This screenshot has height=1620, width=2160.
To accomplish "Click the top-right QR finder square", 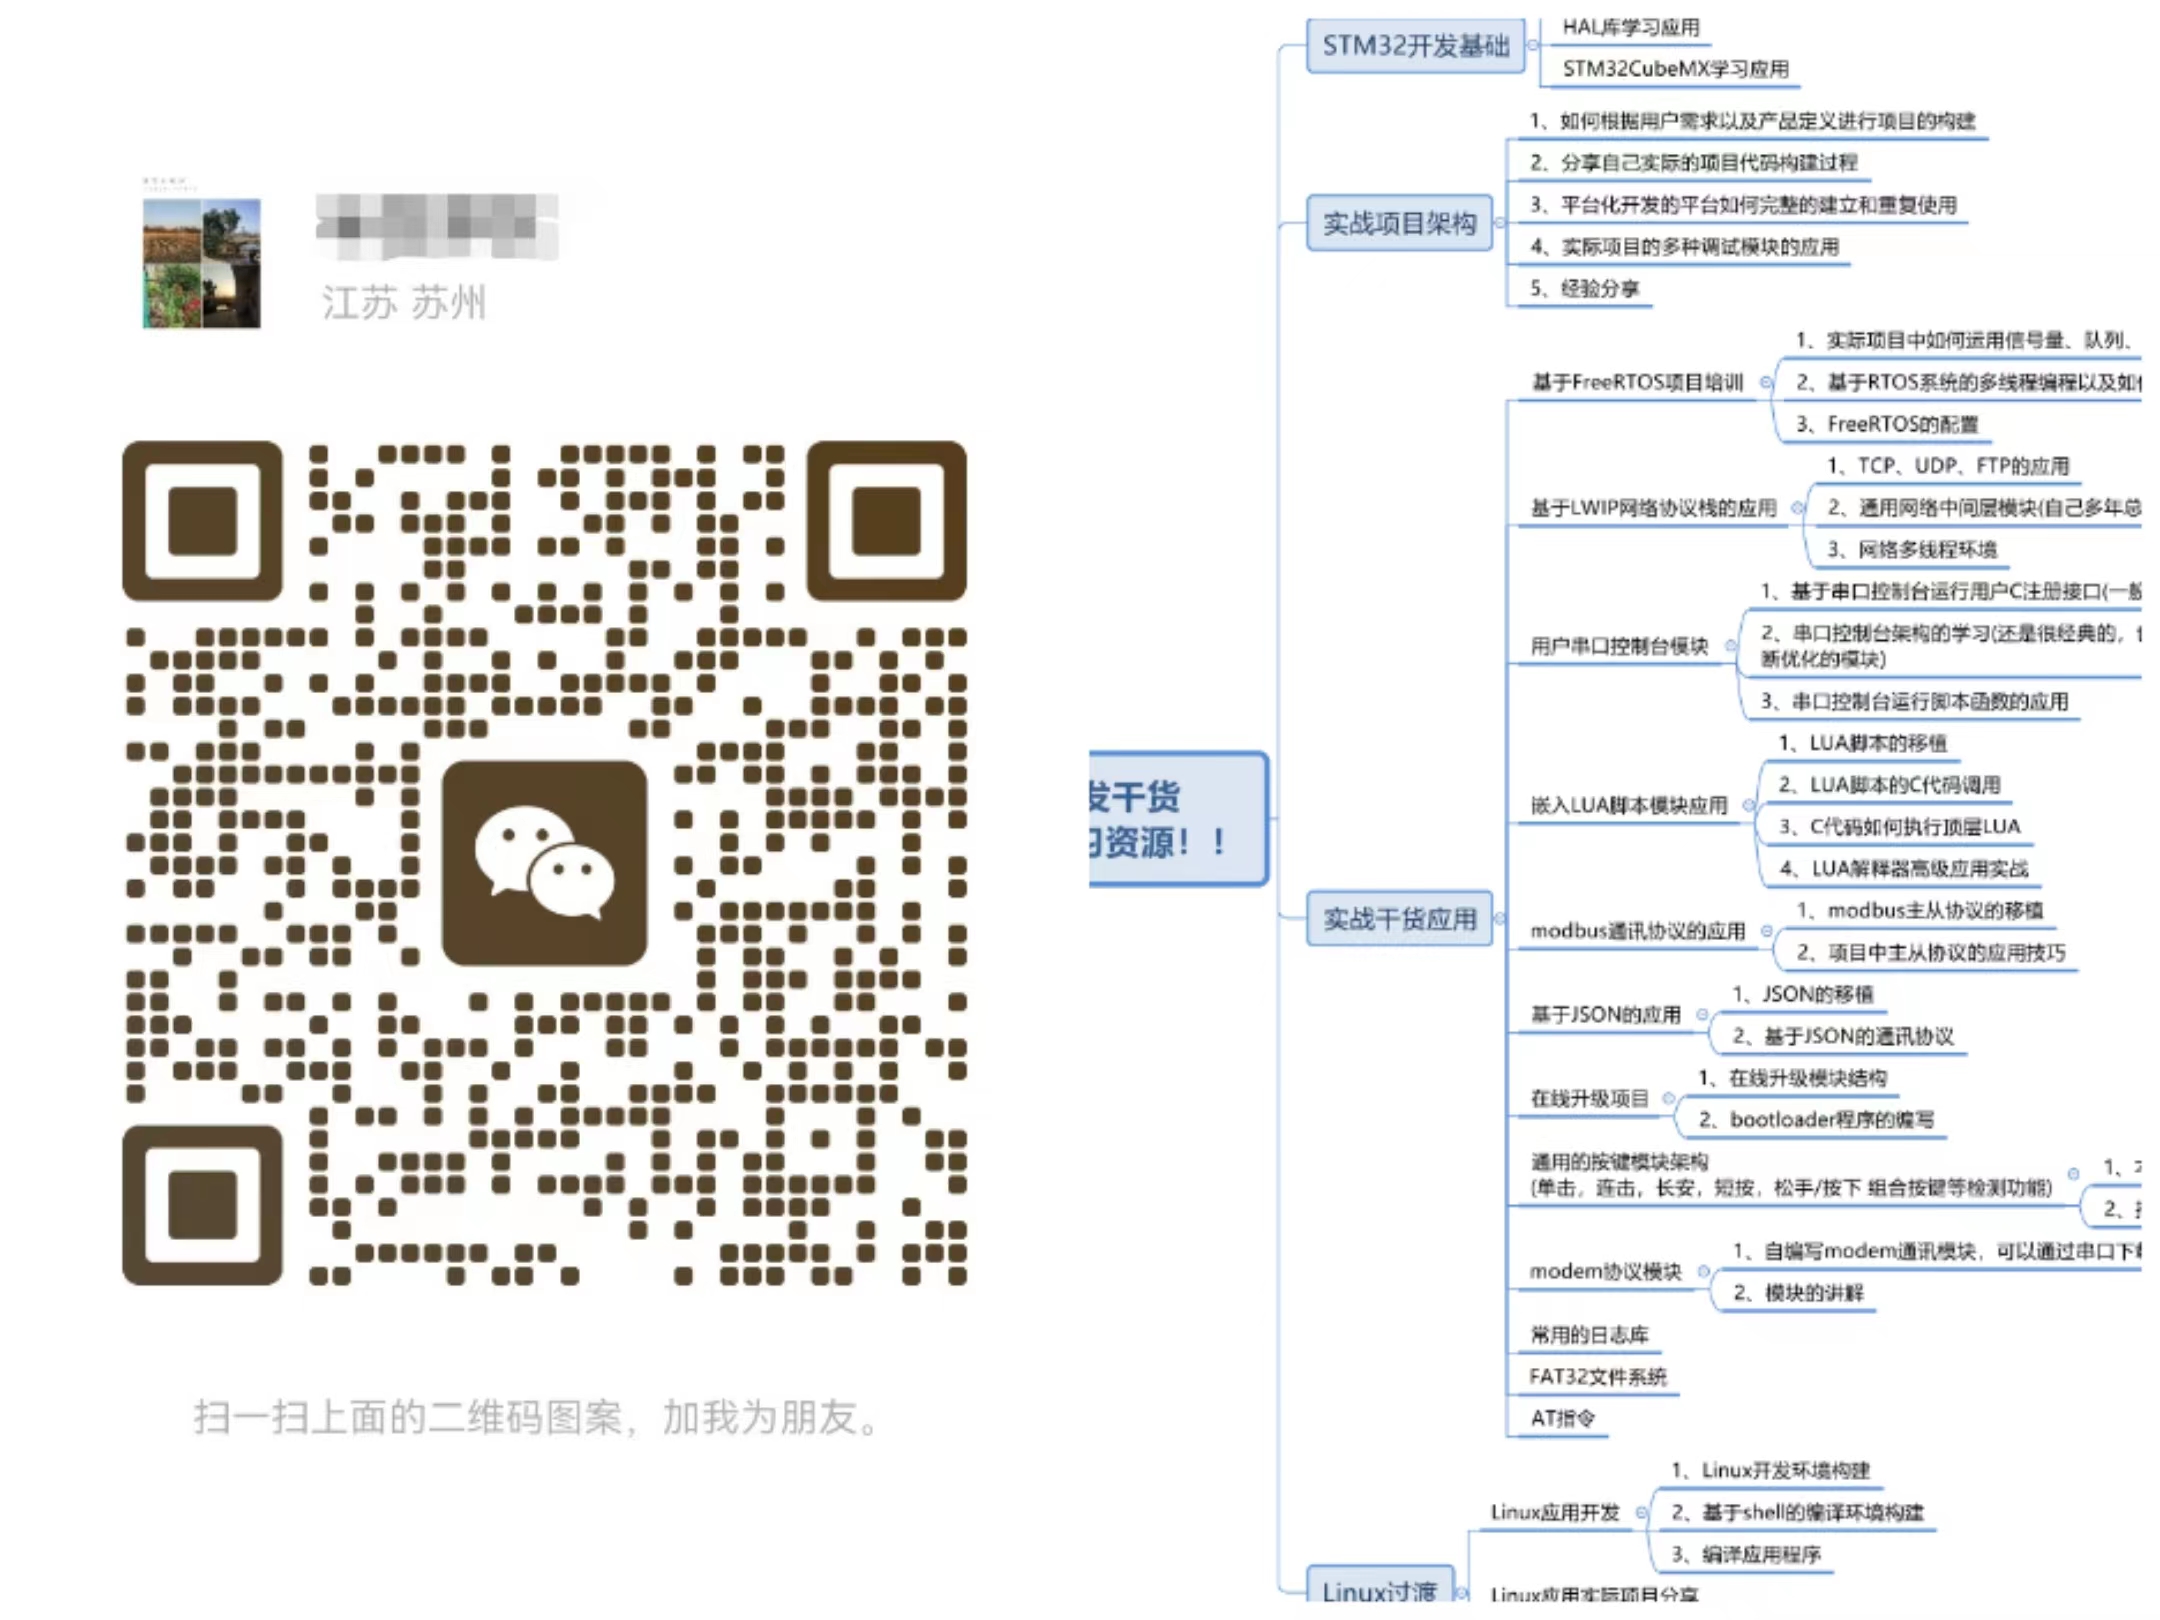I will coord(886,520).
